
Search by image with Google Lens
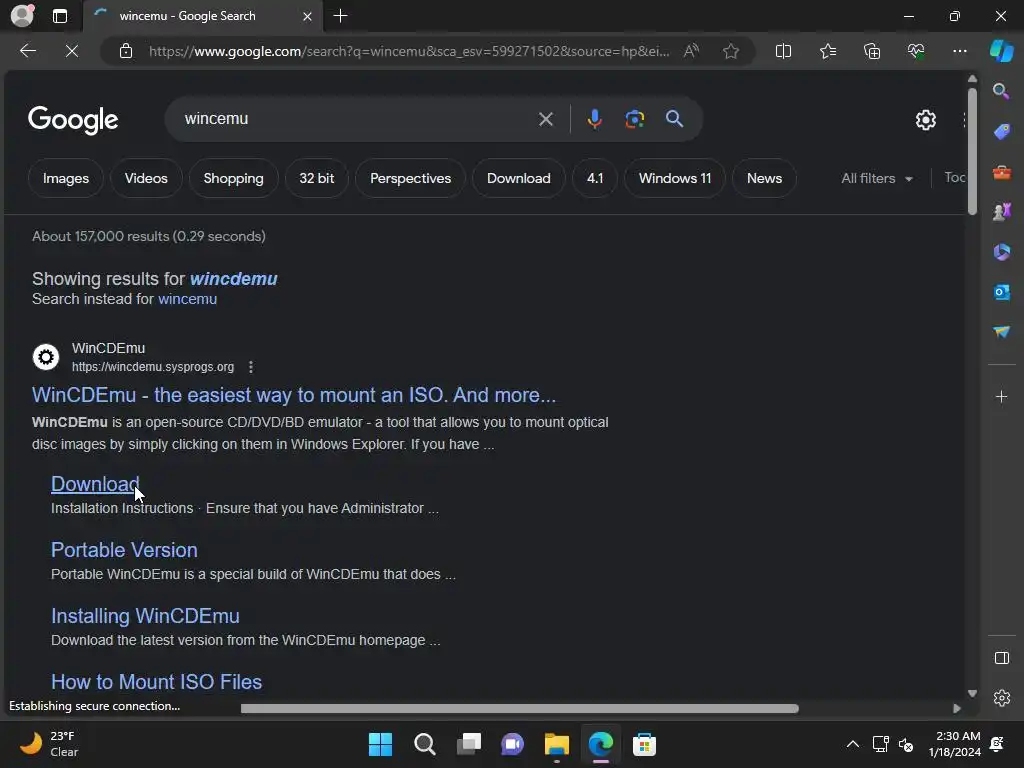coord(634,119)
